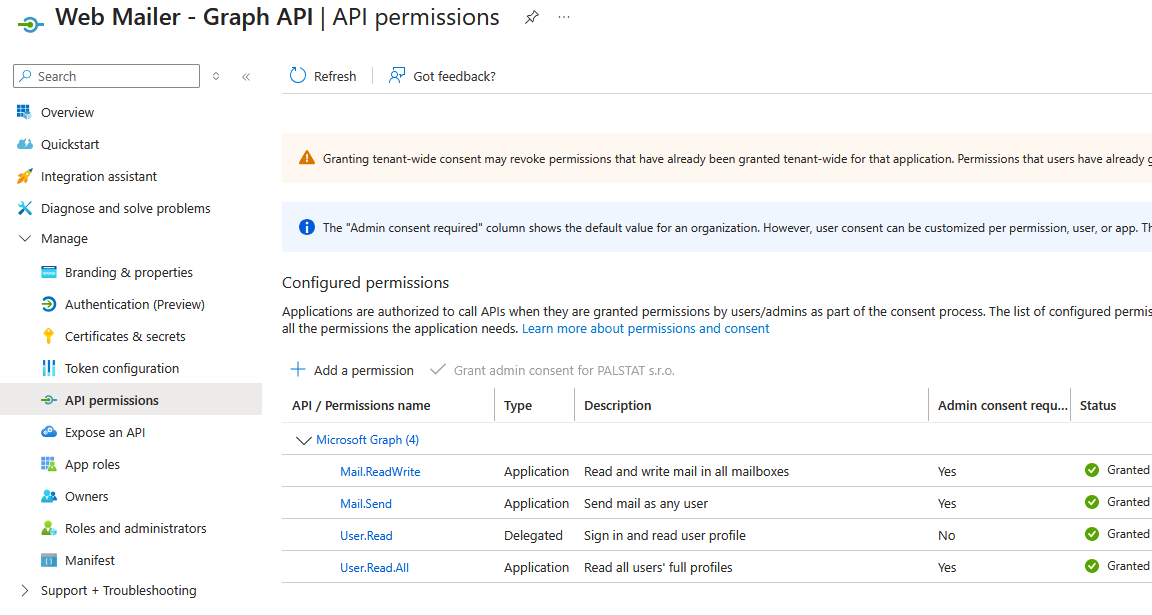Click the Authentication arrow-circle icon
The image size is (1152, 615).
coord(48,304)
